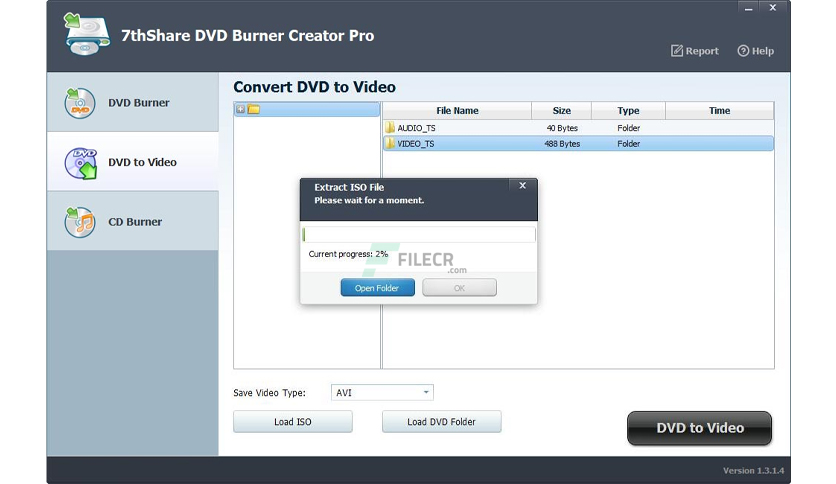Click the extraction progress bar
This screenshot has height=484, width=836.
(x=419, y=235)
